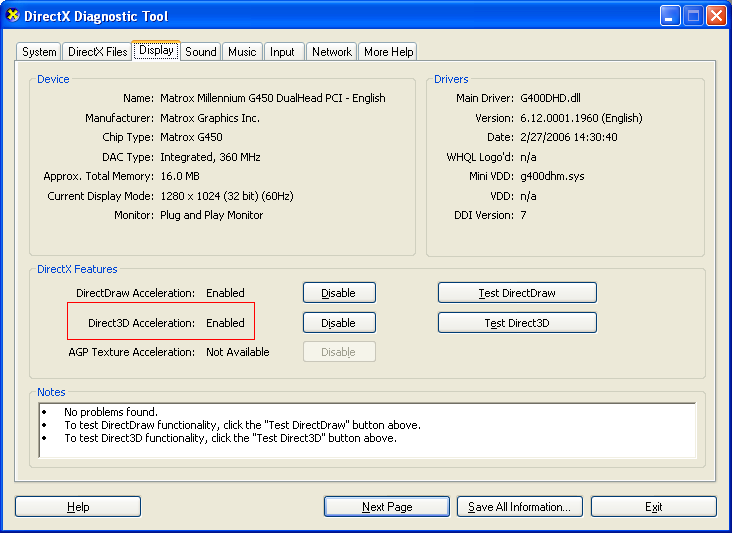
Task: Minimize the DirectX Diagnostic Tool window
Action: click(670, 16)
